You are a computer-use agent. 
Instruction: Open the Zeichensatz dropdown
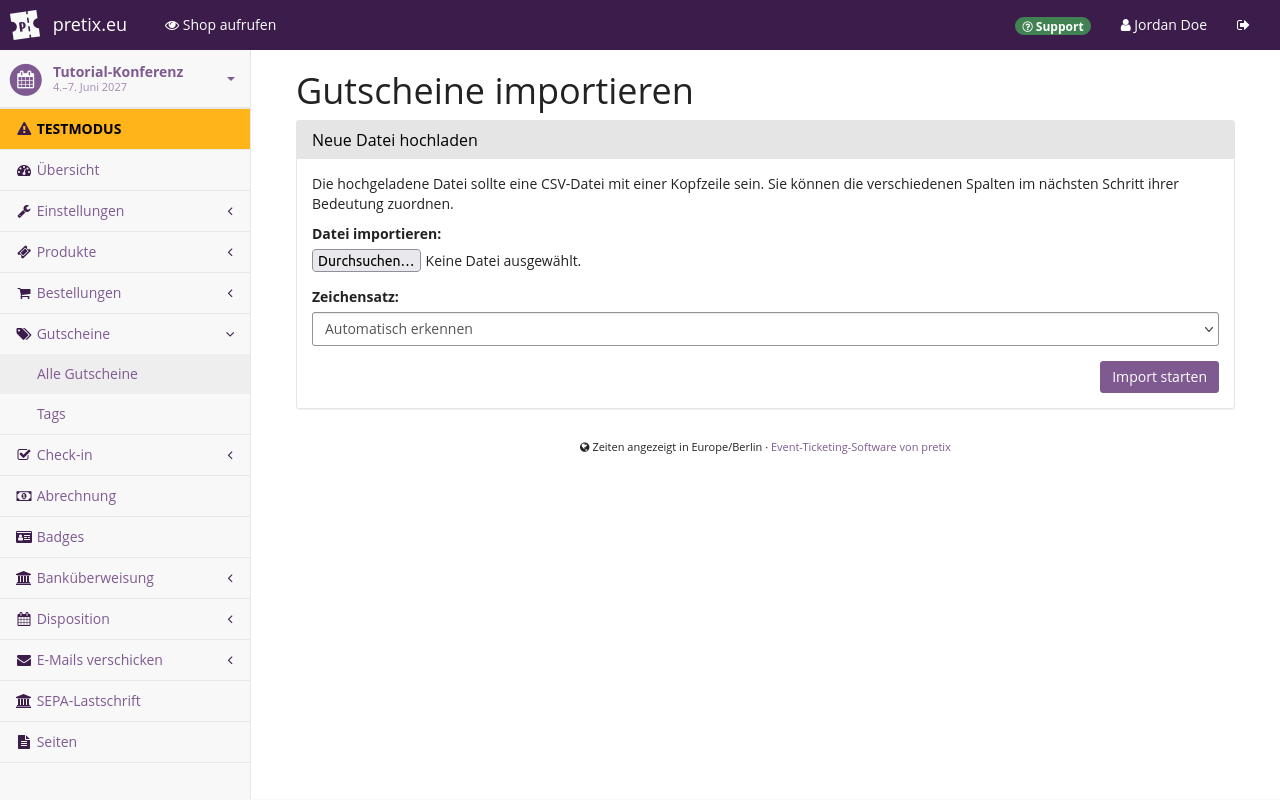[765, 329]
